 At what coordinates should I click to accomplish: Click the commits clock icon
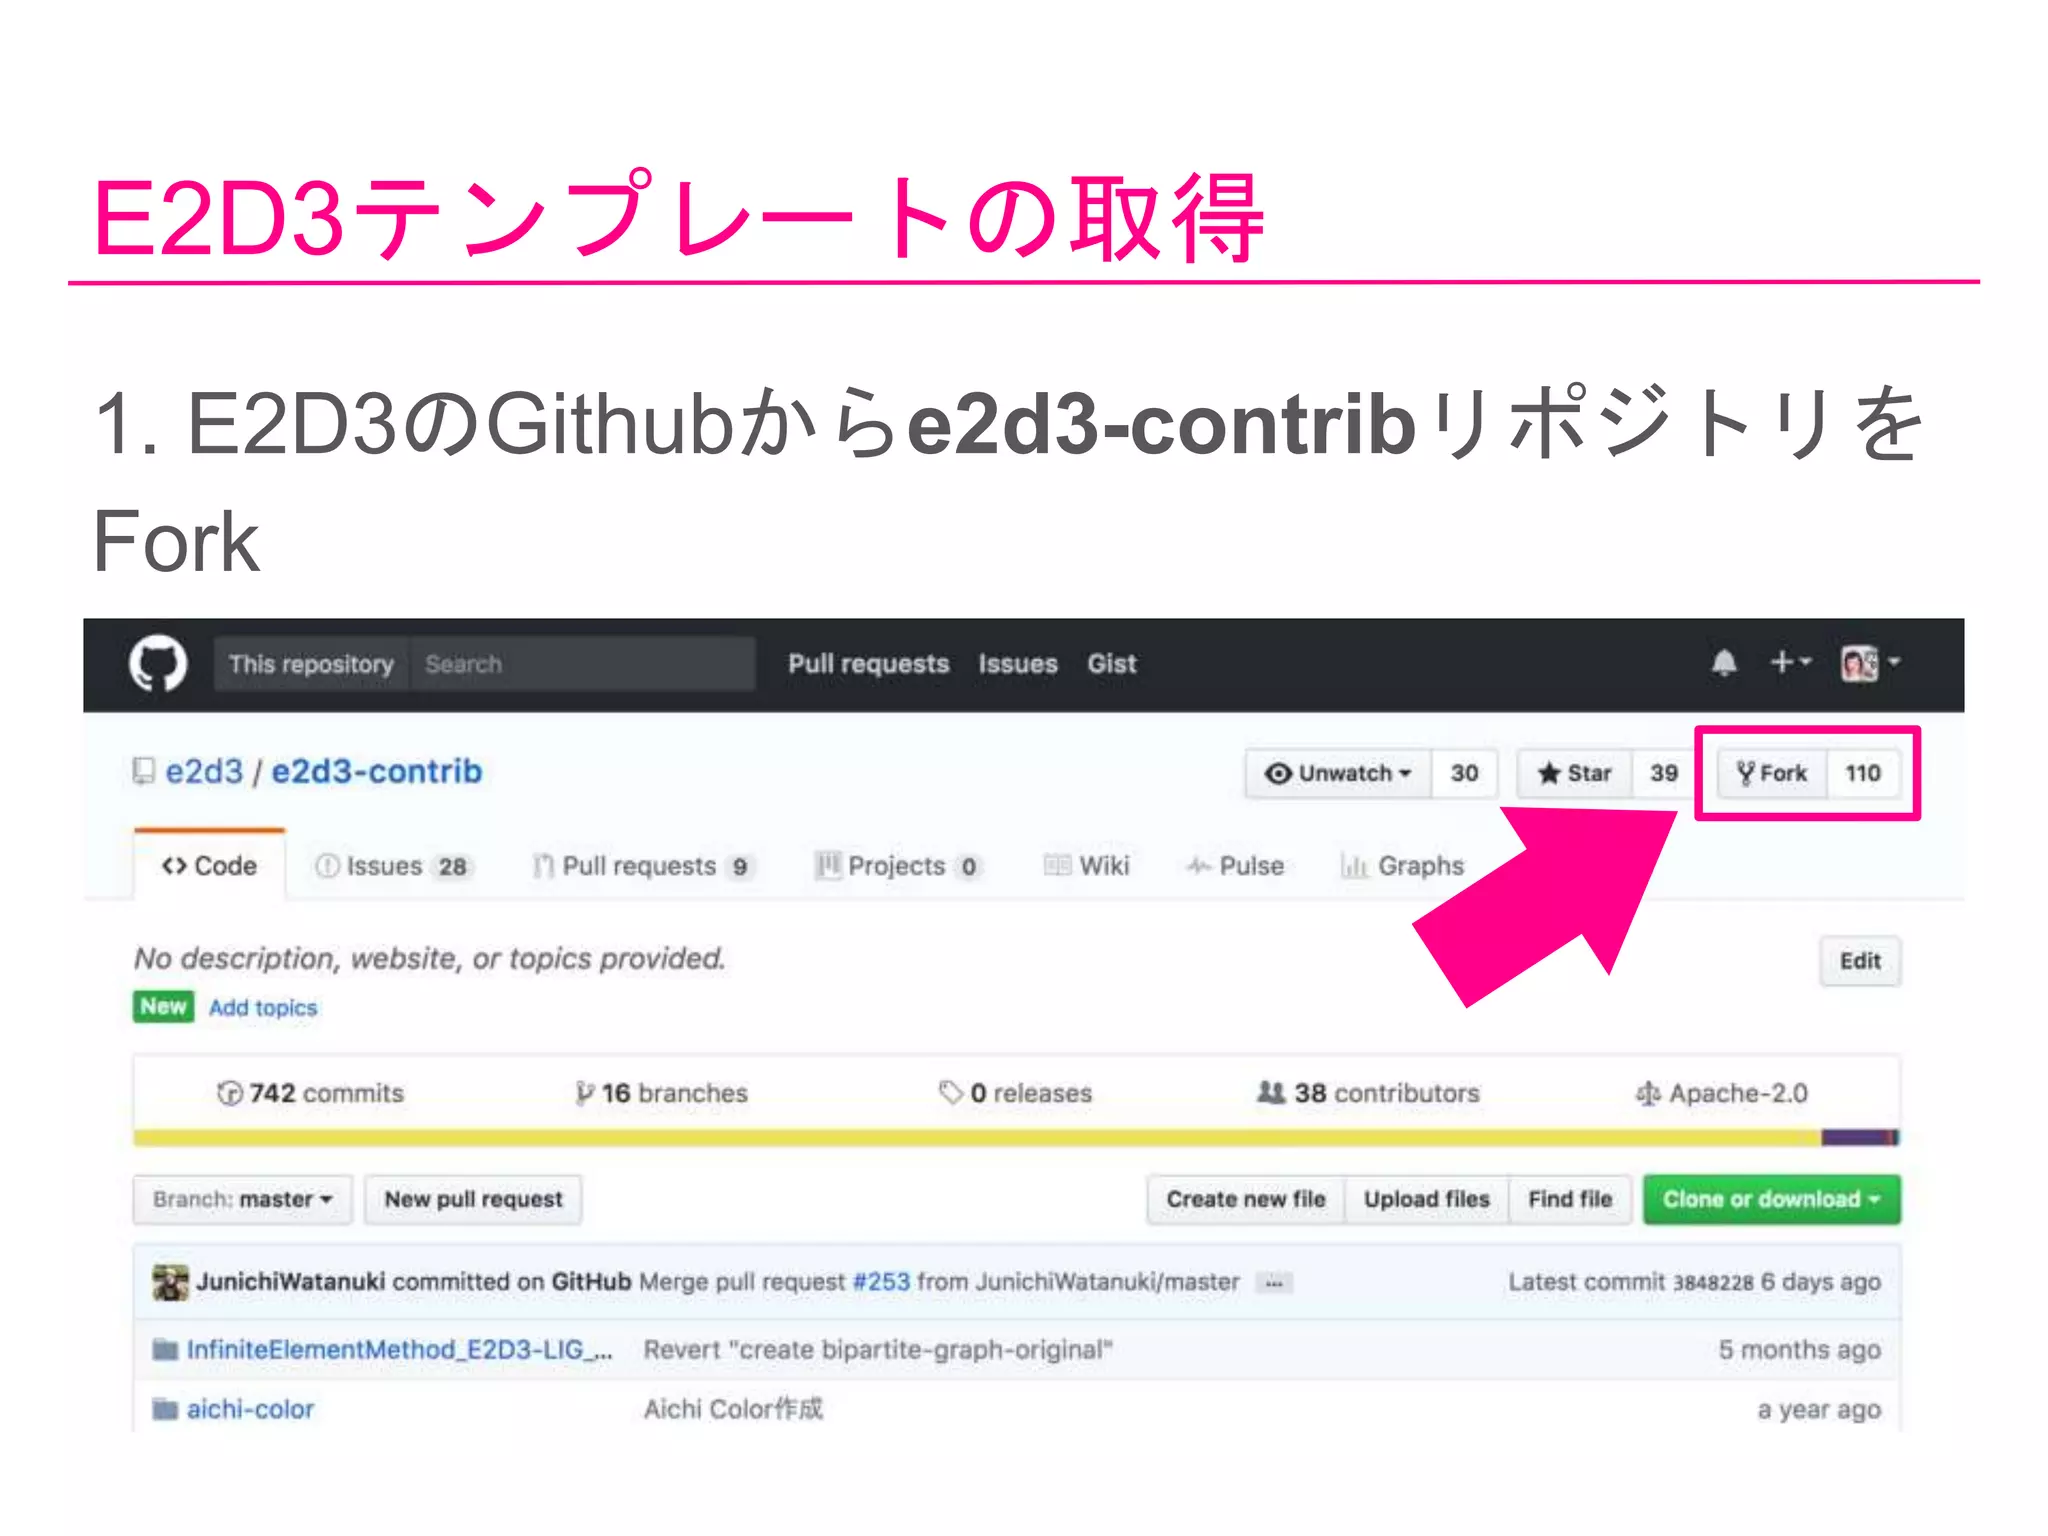pyautogui.click(x=230, y=1093)
